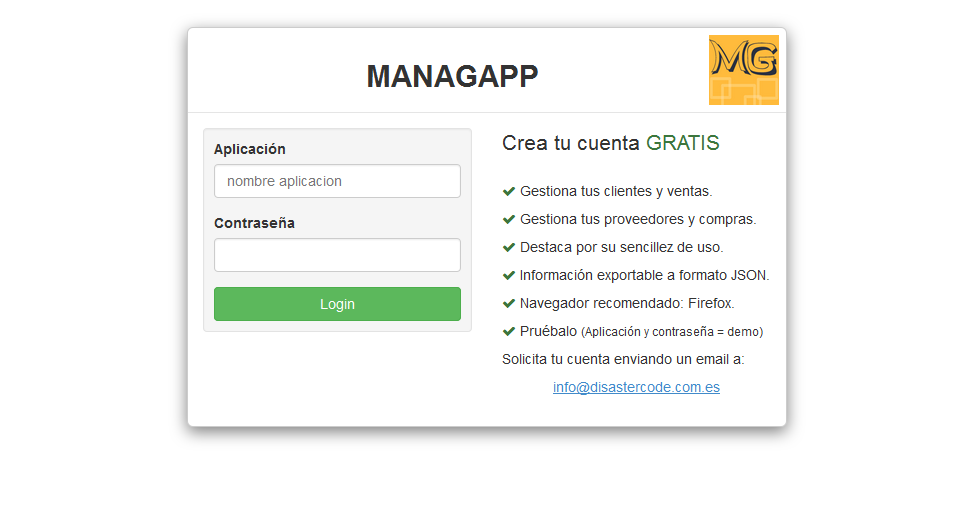
Task: Click the 'Contraseña' field label
Action: pyautogui.click(x=254, y=223)
